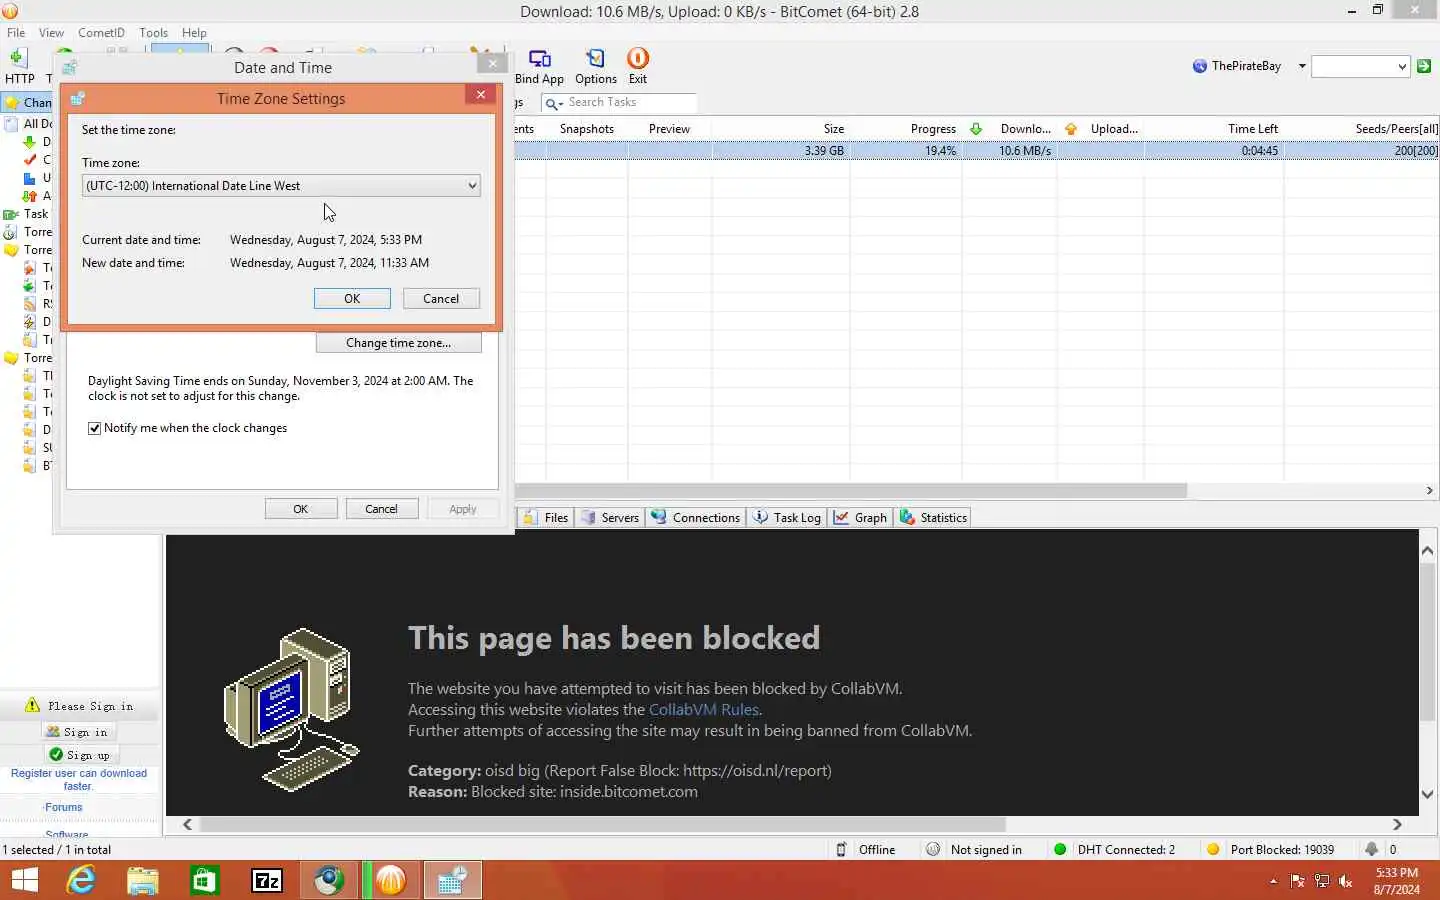Switch to the Files tab
This screenshot has width=1440, height=900.
click(545, 517)
